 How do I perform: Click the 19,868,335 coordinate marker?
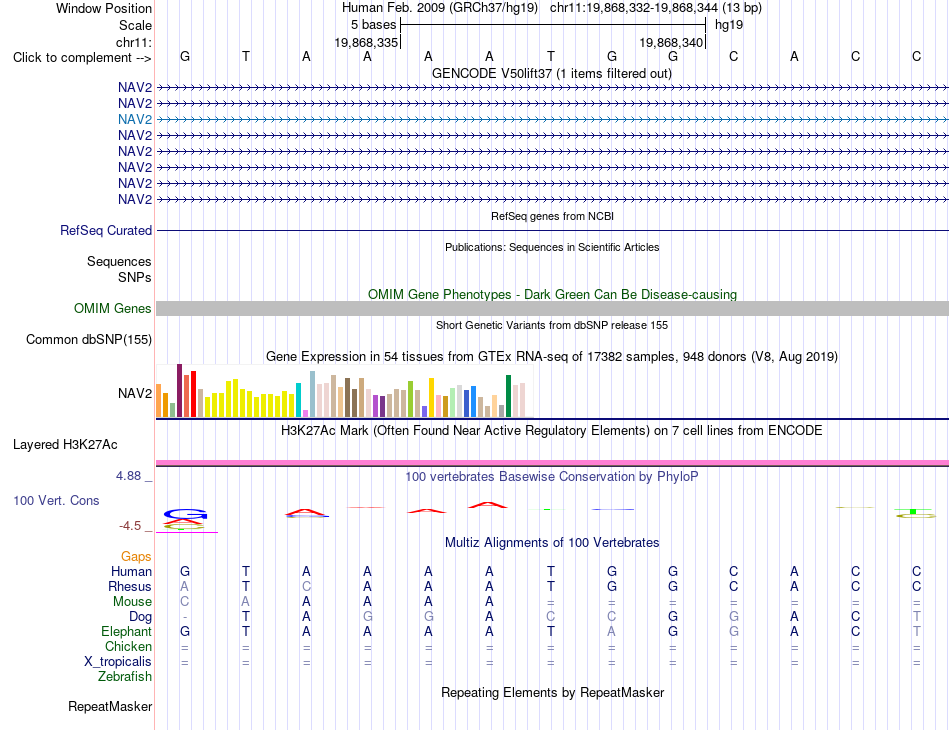tap(366, 42)
